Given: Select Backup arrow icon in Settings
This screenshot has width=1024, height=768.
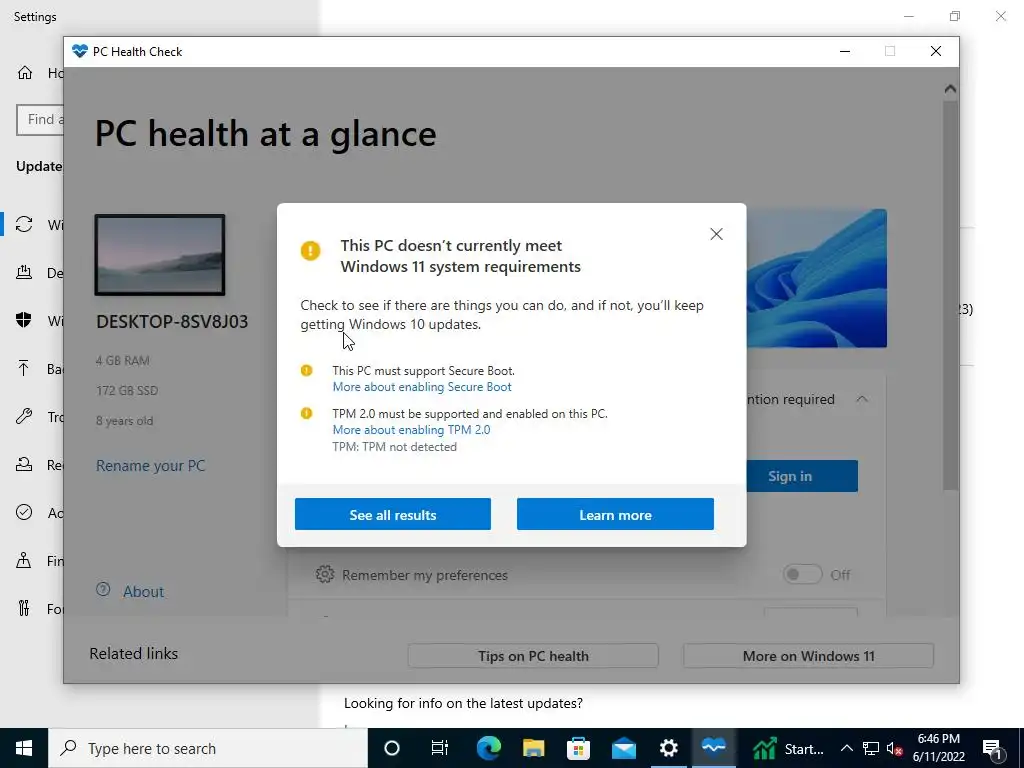Looking at the screenshot, I should [24, 368].
